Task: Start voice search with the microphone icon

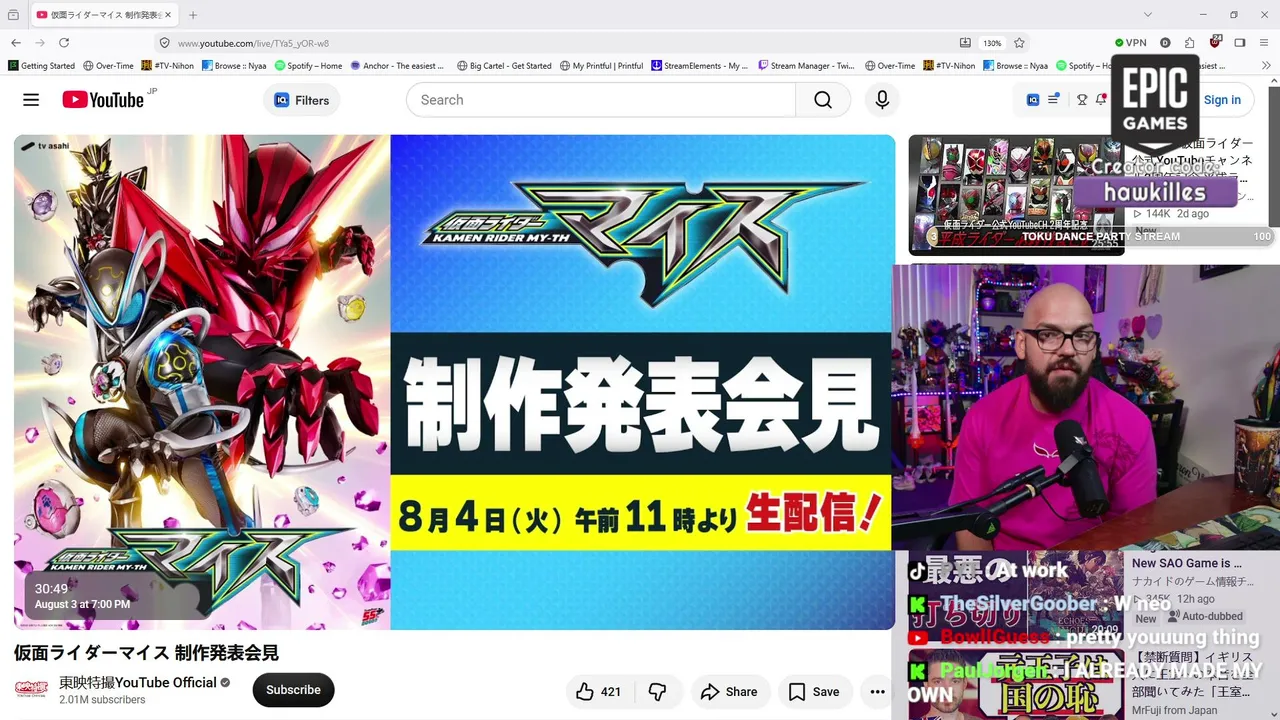Action: point(882,100)
